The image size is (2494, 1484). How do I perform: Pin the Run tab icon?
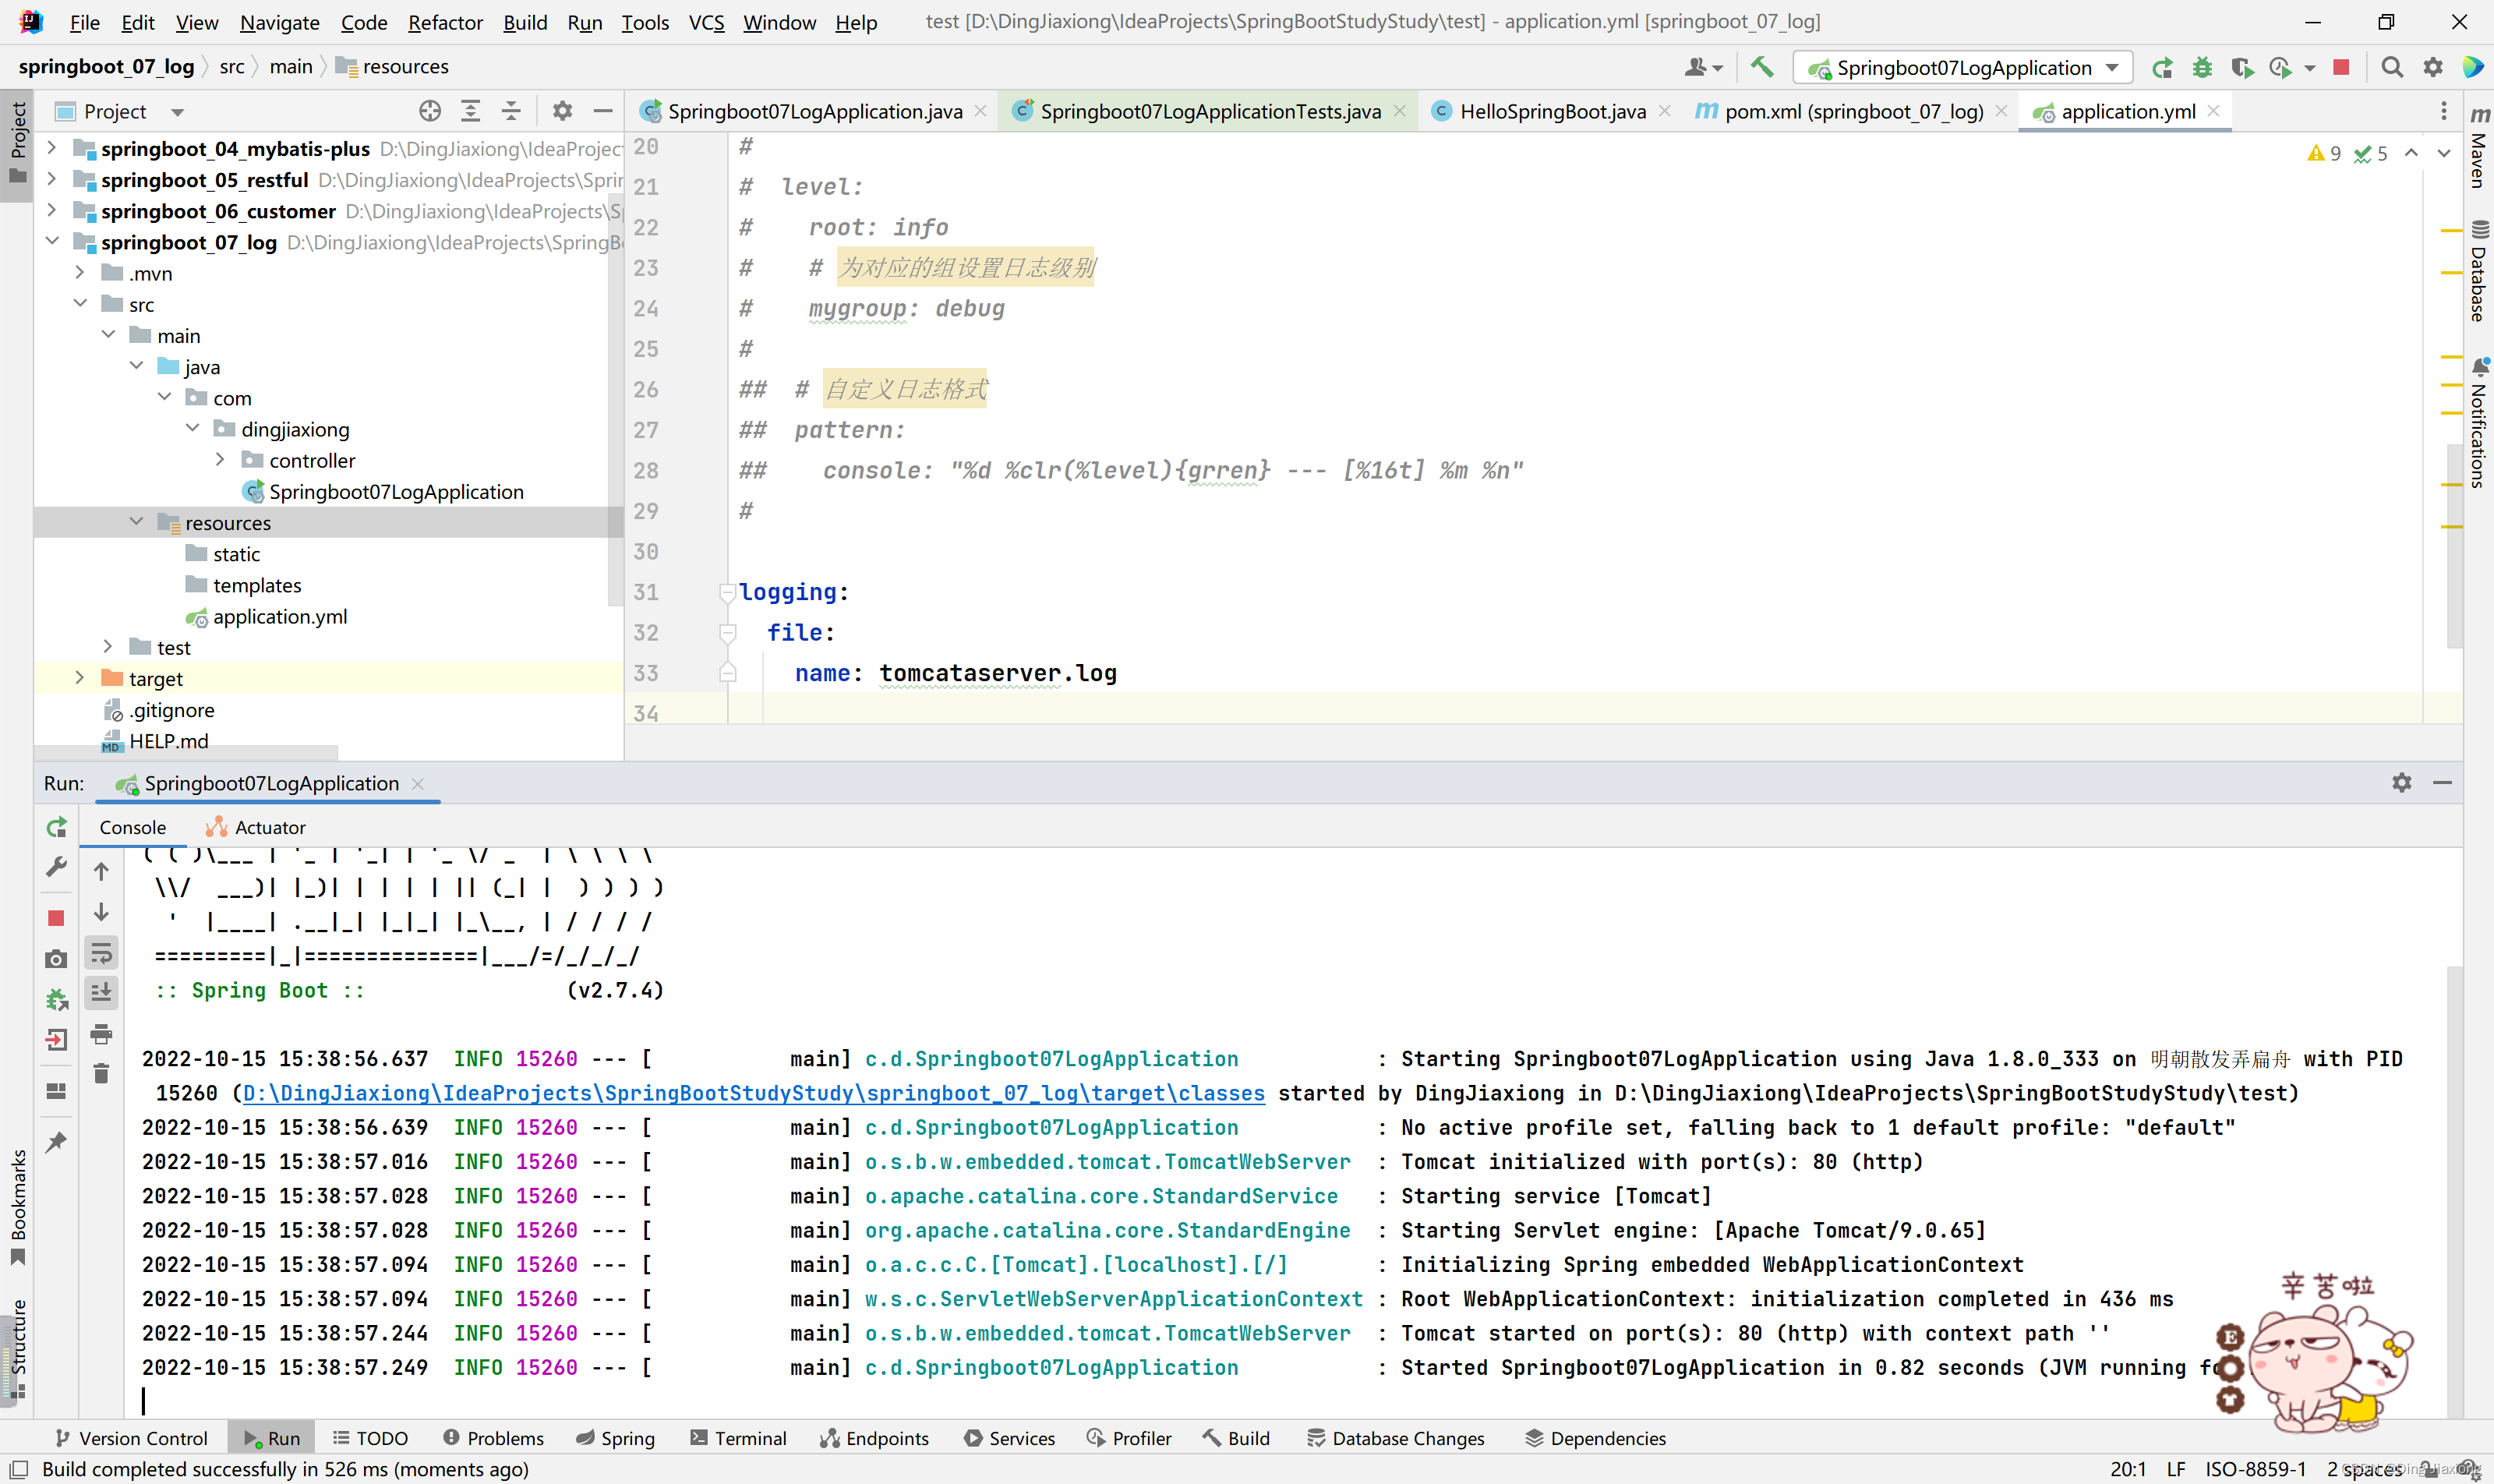click(57, 1142)
